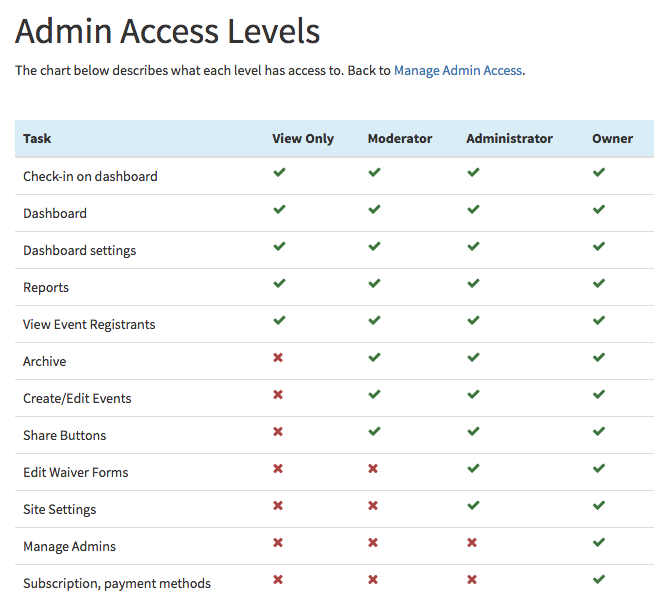
Task: Click the View Only red X for Create/Edit Events
Action: tap(278, 394)
